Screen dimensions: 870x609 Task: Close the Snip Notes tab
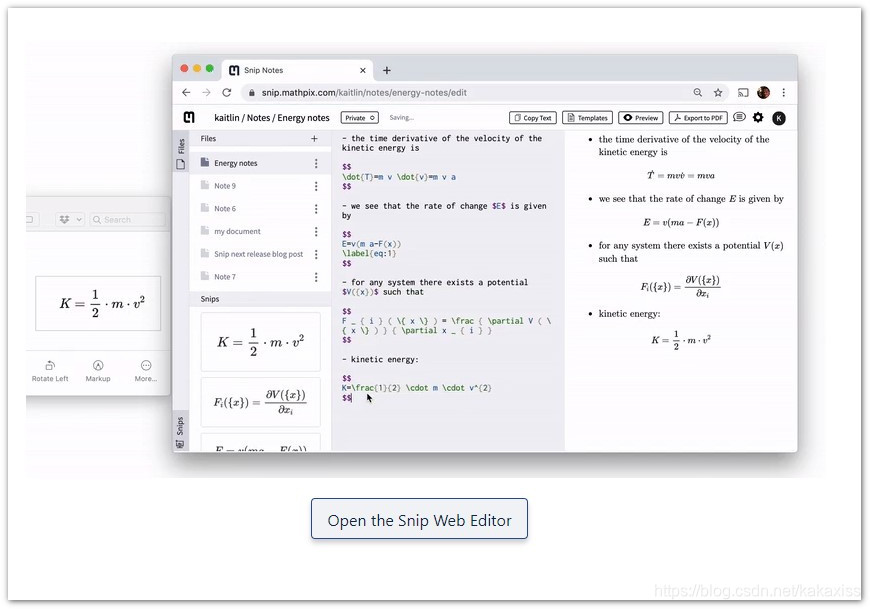[x=363, y=70]
